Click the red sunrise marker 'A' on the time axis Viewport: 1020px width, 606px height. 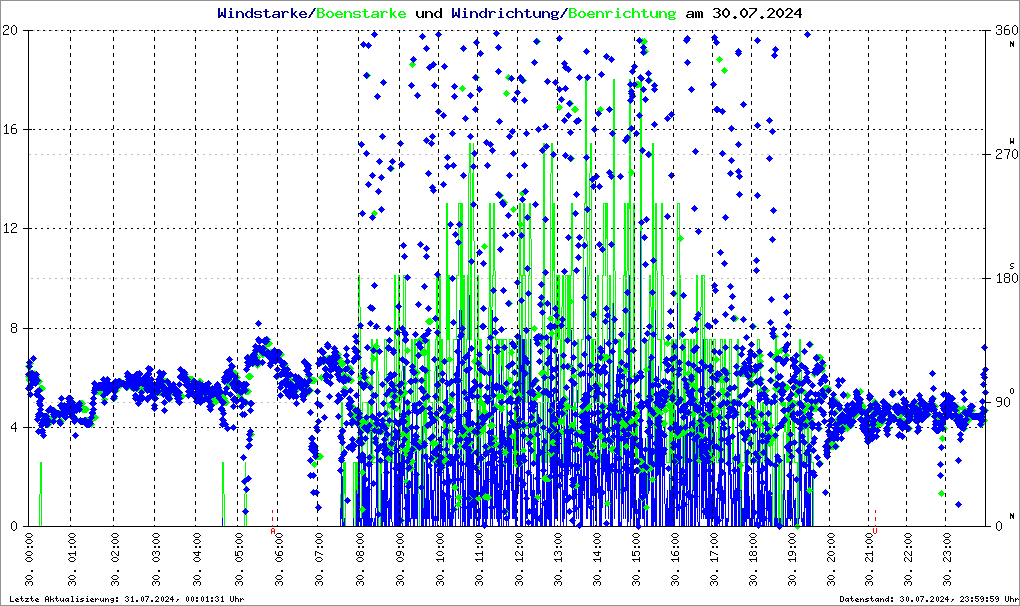[273, 531]
